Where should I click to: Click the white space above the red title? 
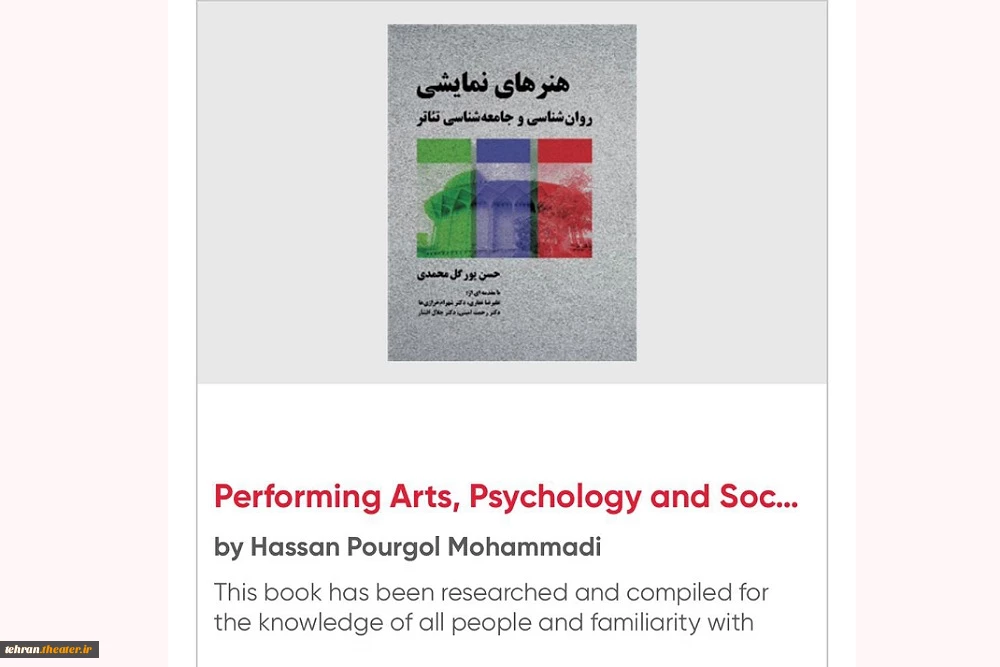point(512,430)
